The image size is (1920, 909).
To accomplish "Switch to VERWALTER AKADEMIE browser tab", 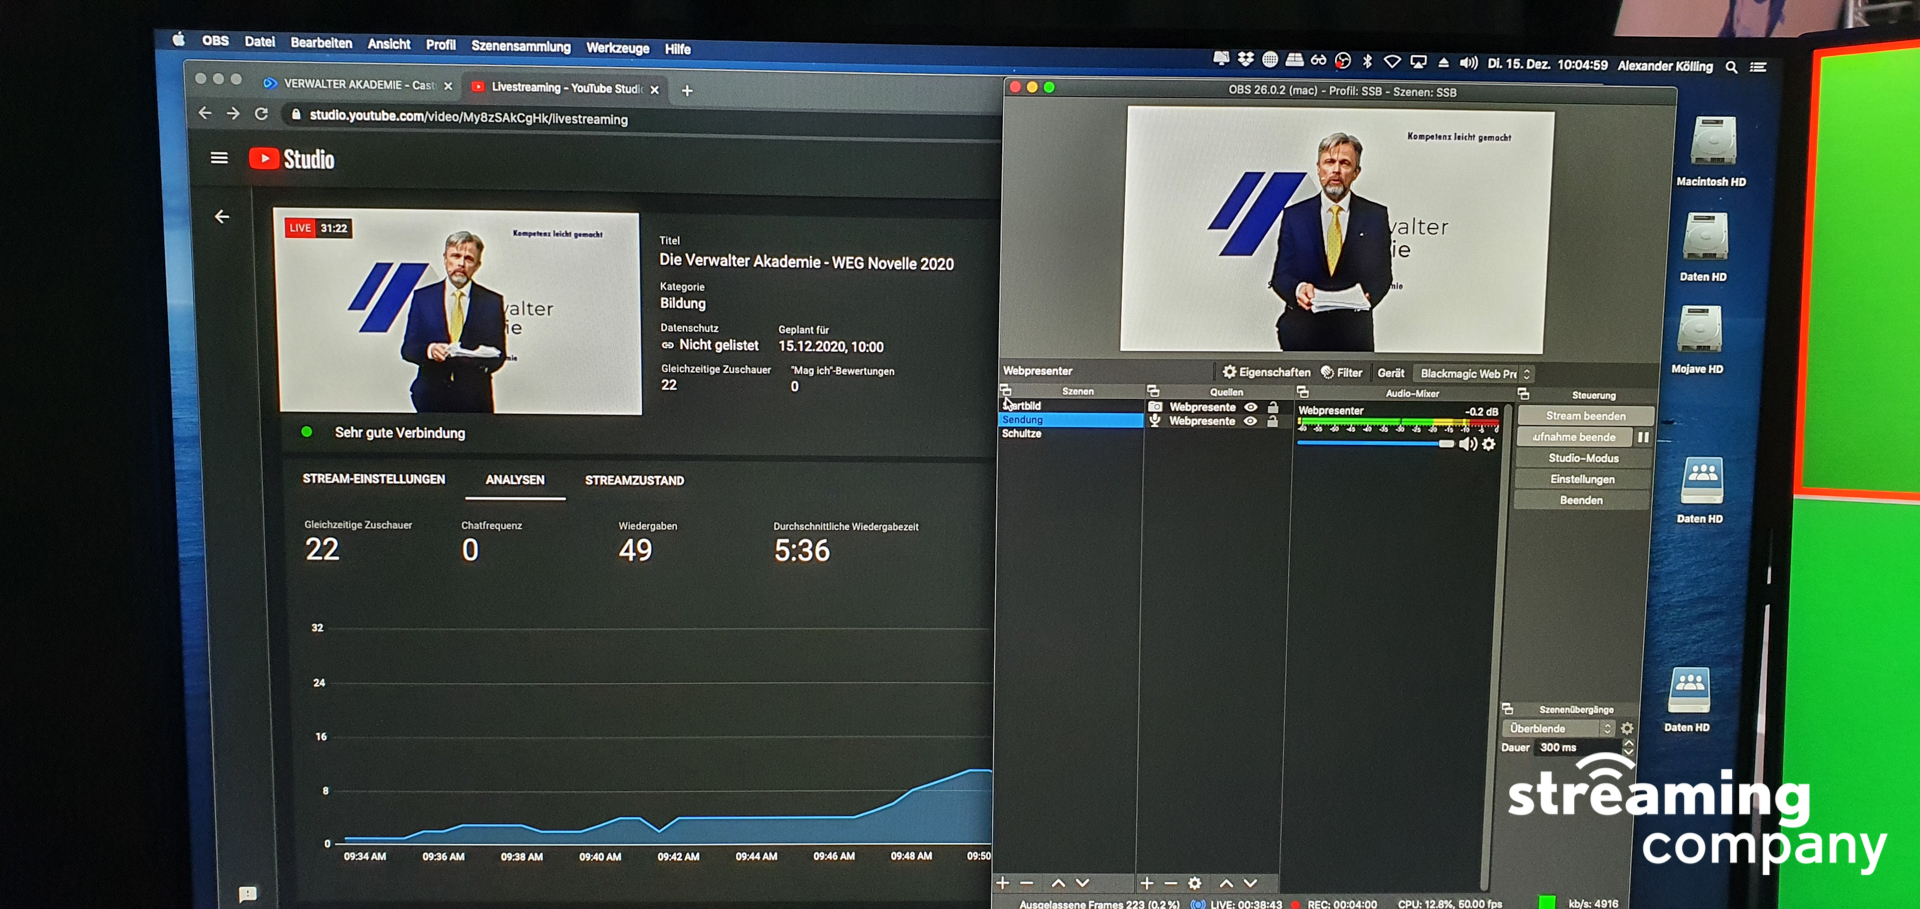I will point(357,85).
